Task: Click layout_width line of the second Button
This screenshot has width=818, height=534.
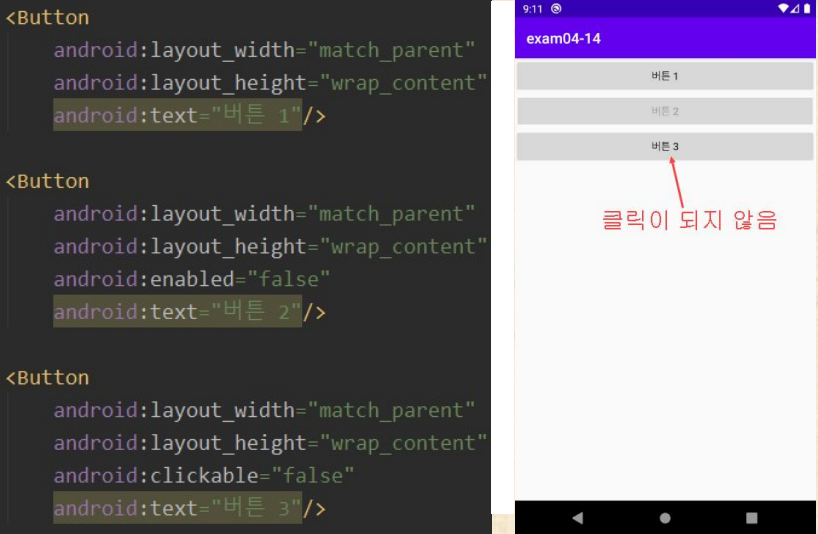Action: coord(264,214)
